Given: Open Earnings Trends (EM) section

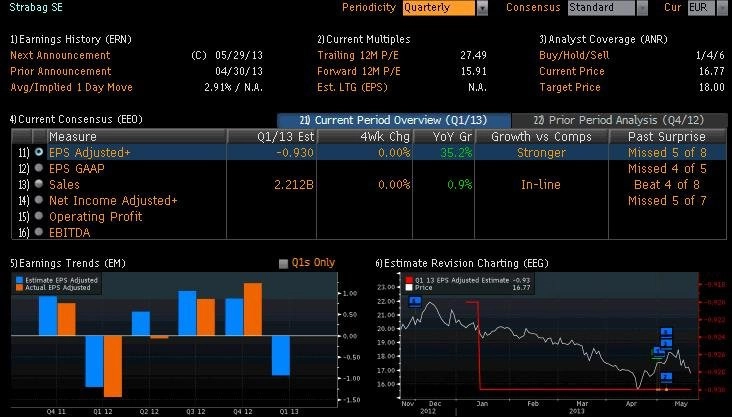Looking at the screenshot, I should pos(68,263).
